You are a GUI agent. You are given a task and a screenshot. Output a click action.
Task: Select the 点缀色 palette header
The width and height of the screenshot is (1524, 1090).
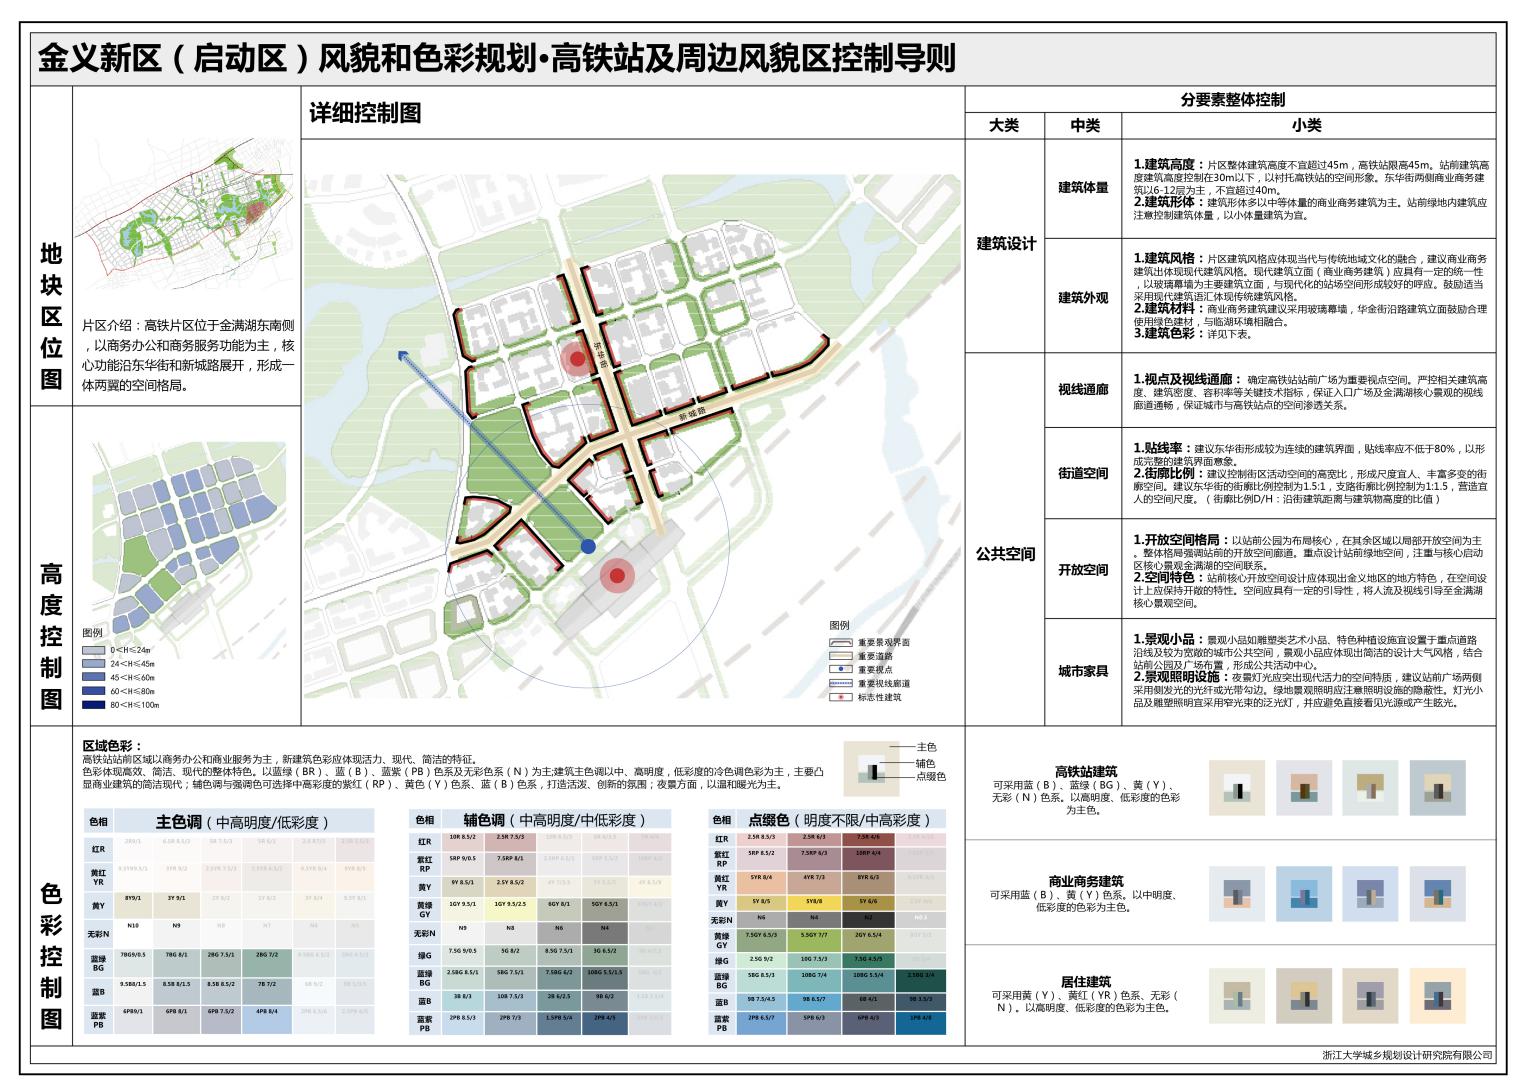pyautogui.click(x=841, y=820)
